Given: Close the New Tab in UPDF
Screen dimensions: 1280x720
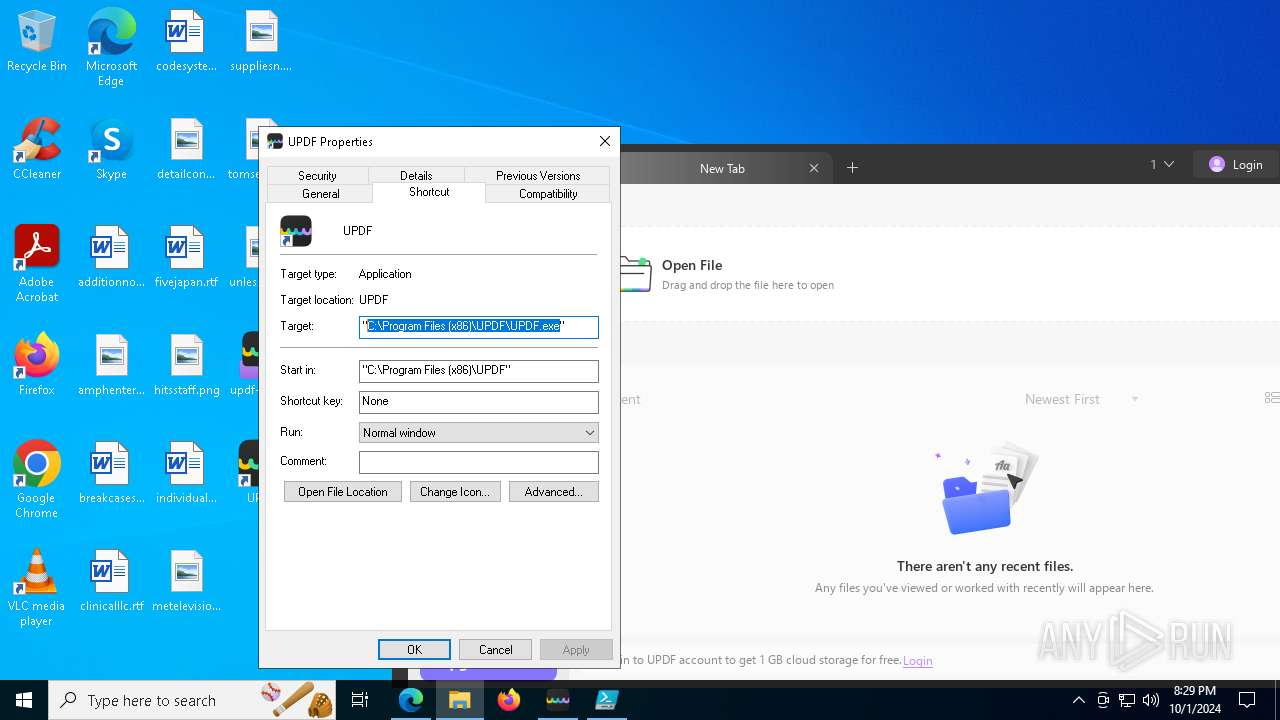Looking at the screenshot, I should pos(814,168).
